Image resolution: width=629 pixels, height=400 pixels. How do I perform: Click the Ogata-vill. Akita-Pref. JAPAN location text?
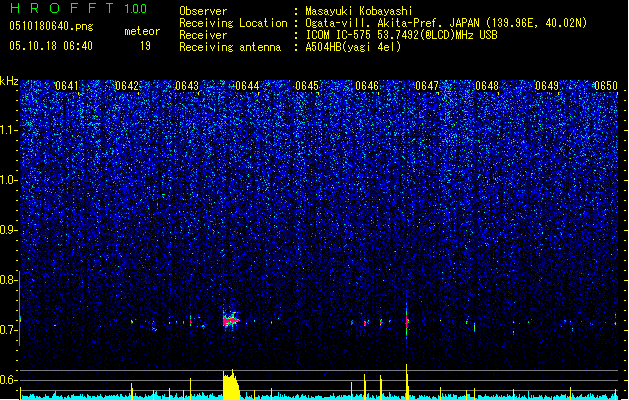446,23
